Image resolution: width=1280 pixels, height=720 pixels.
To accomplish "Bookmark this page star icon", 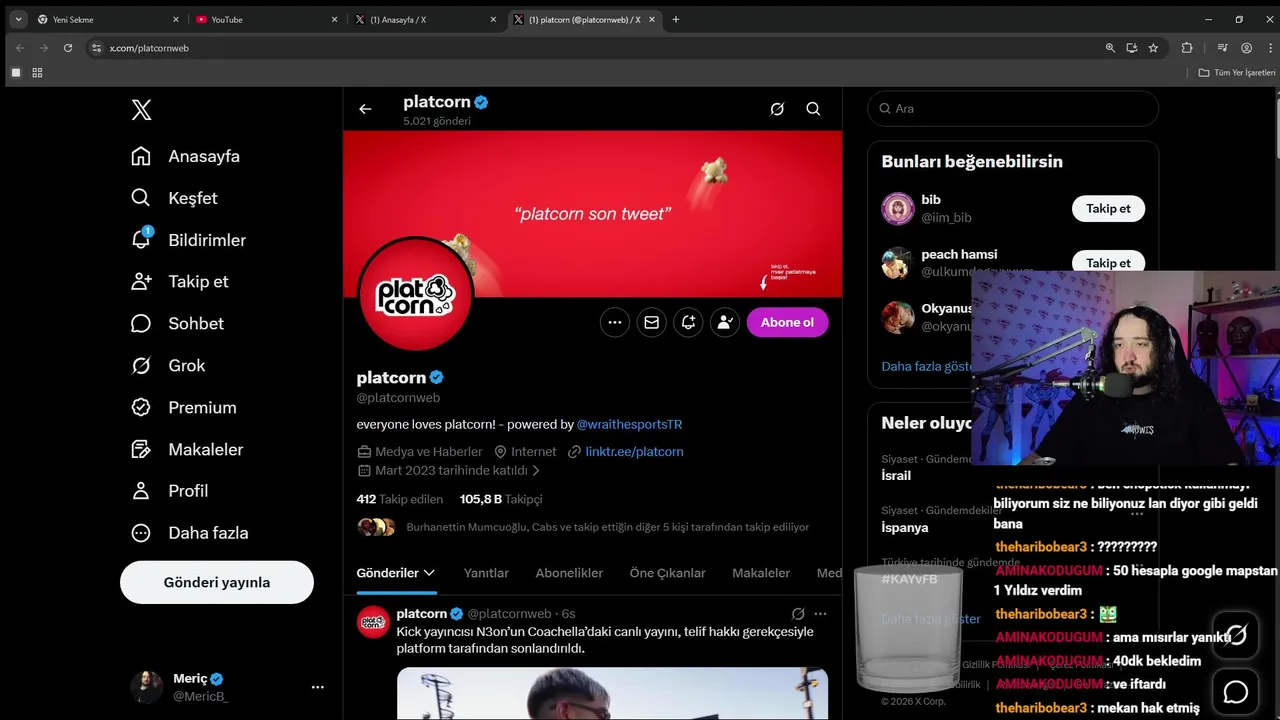I will tap(1153, 47).
